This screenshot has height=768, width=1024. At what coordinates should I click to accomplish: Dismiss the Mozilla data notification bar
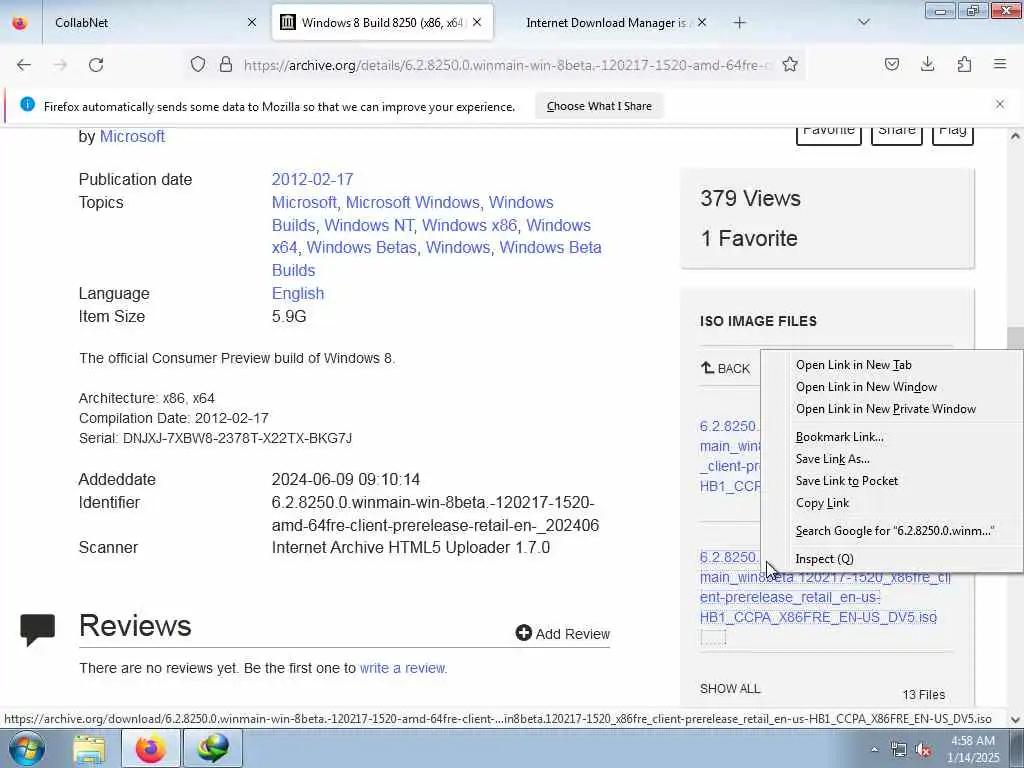(999, 104)
